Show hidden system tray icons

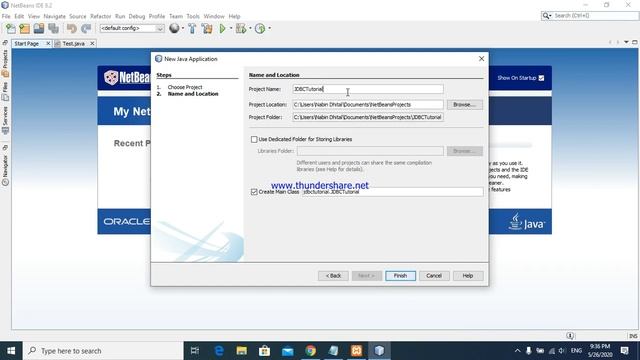point(517,351)
